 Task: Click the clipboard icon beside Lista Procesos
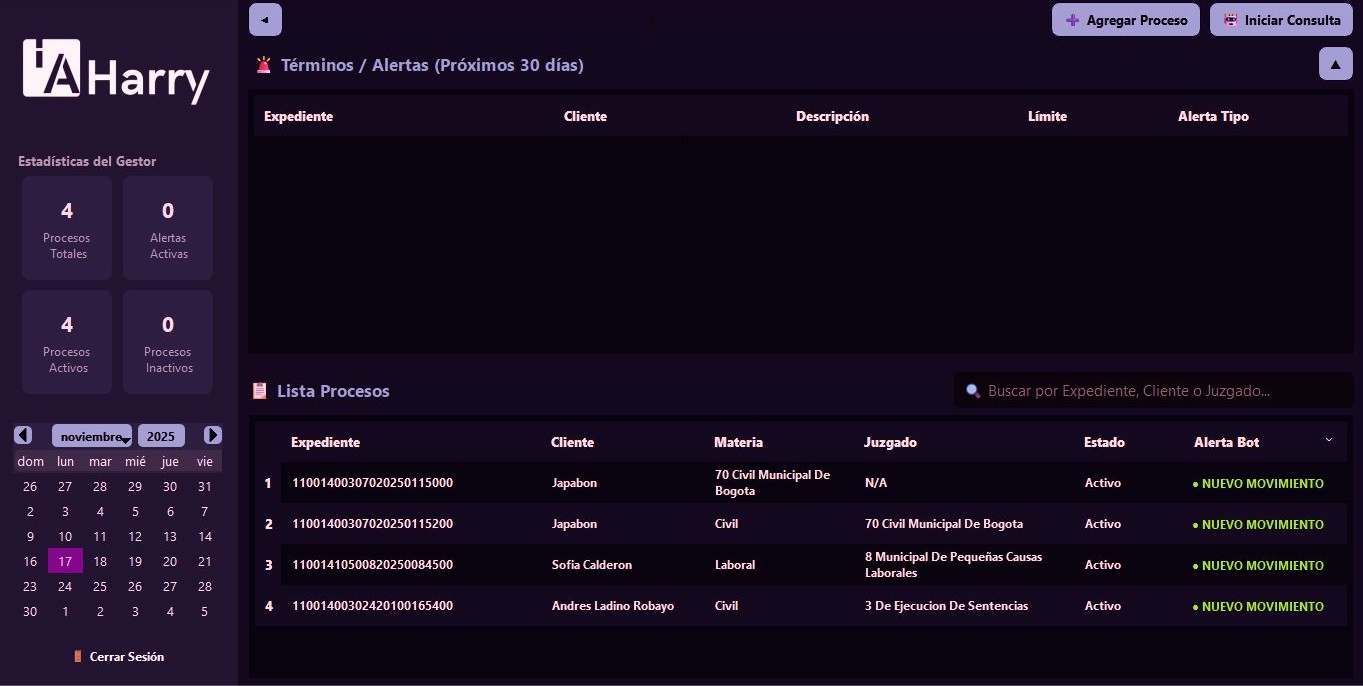pos(259,390)
